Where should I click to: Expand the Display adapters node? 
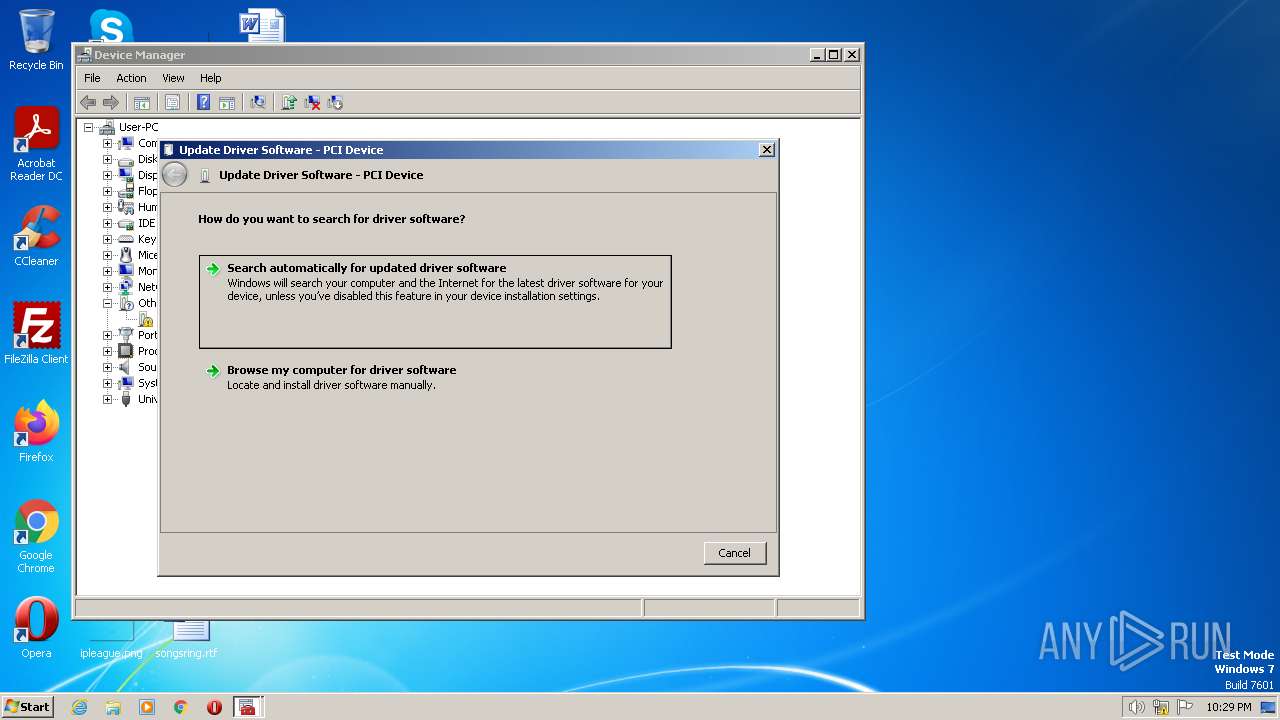pos(107,175)
